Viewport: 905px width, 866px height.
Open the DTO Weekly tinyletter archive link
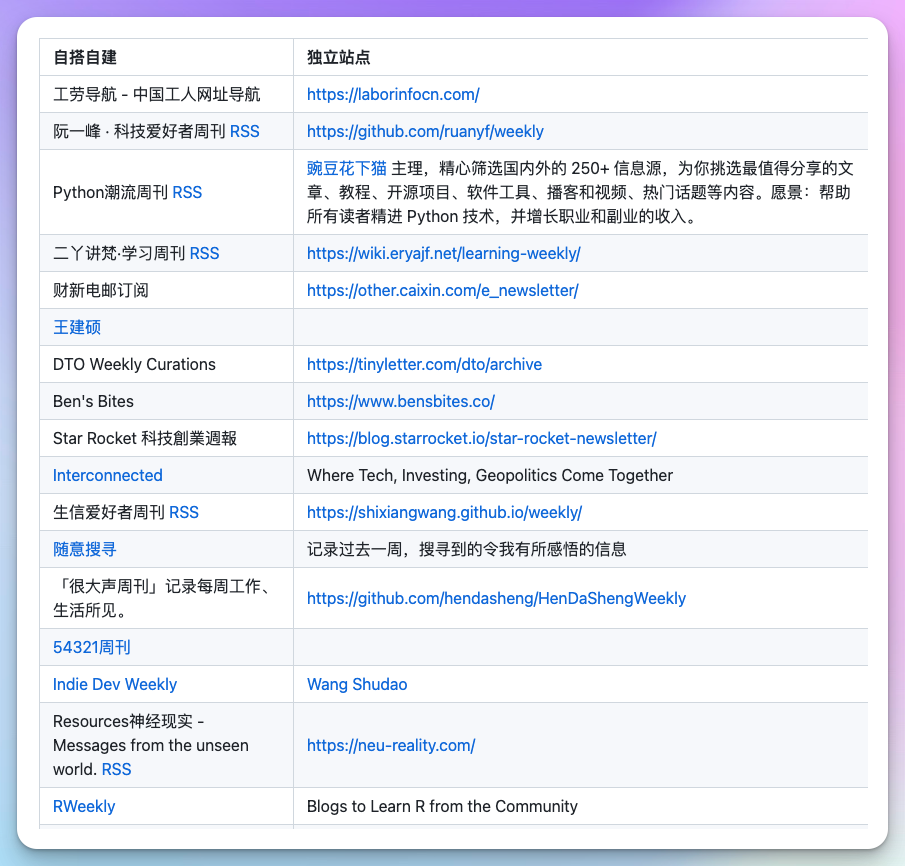pos(424,365)
